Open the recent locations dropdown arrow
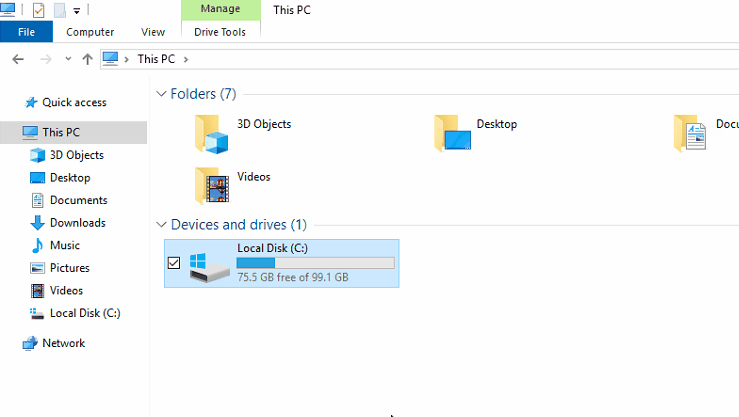This screenshot has width=739, height=417. 68,59
